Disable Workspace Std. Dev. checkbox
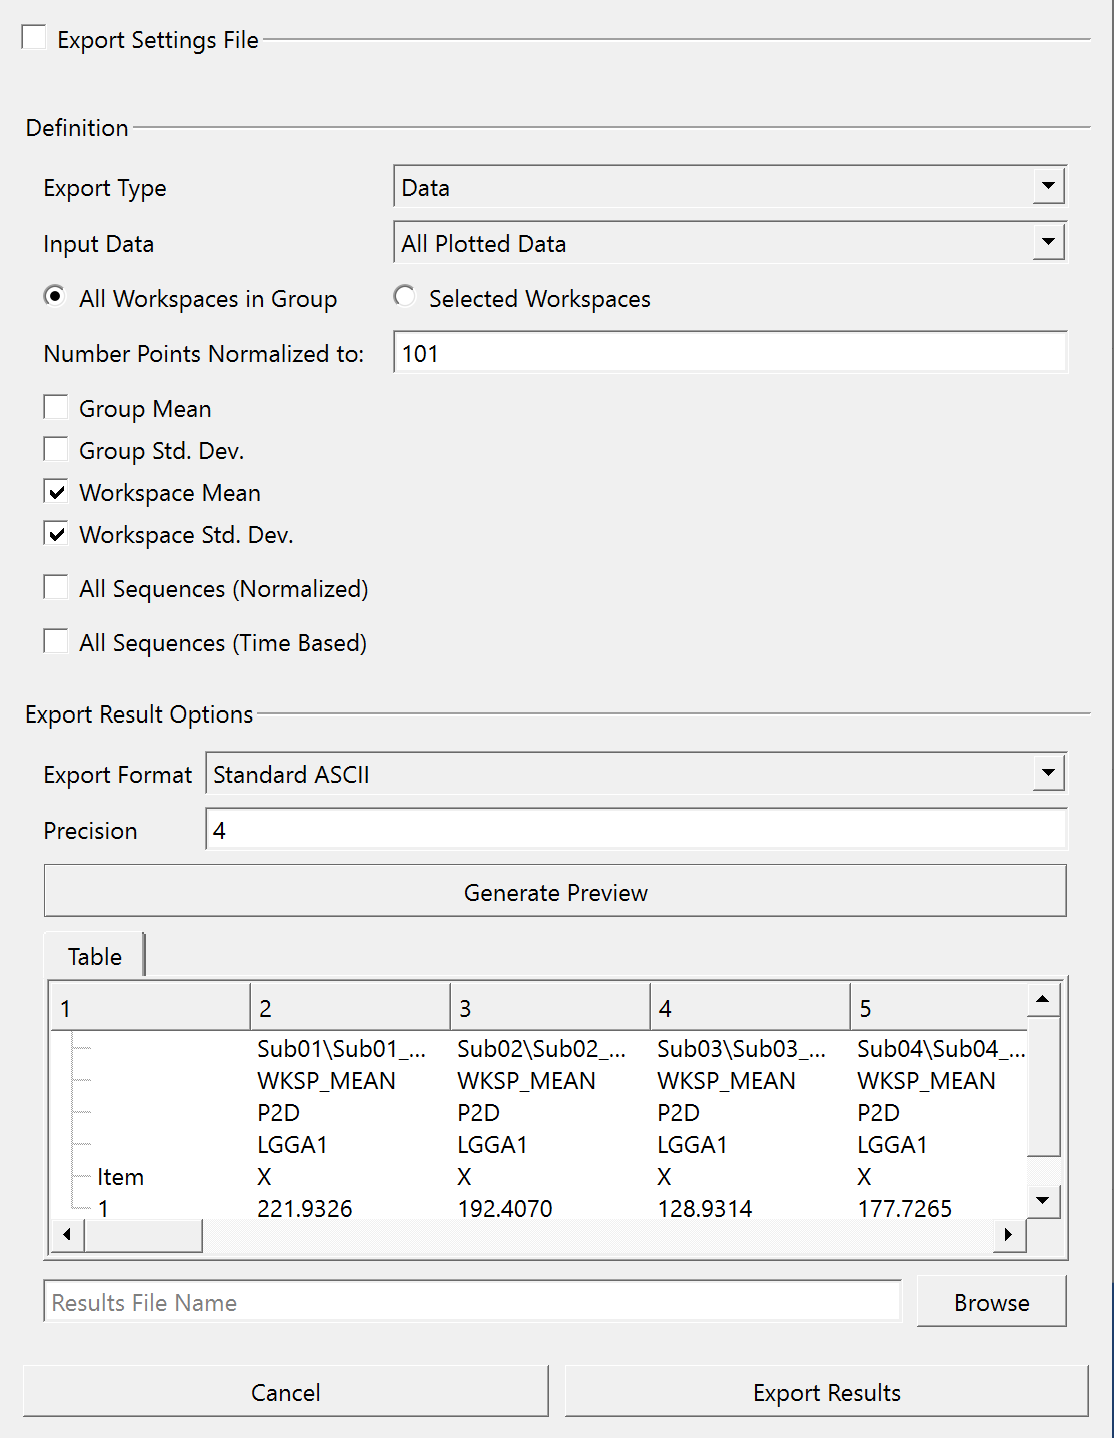 point(56,534)
